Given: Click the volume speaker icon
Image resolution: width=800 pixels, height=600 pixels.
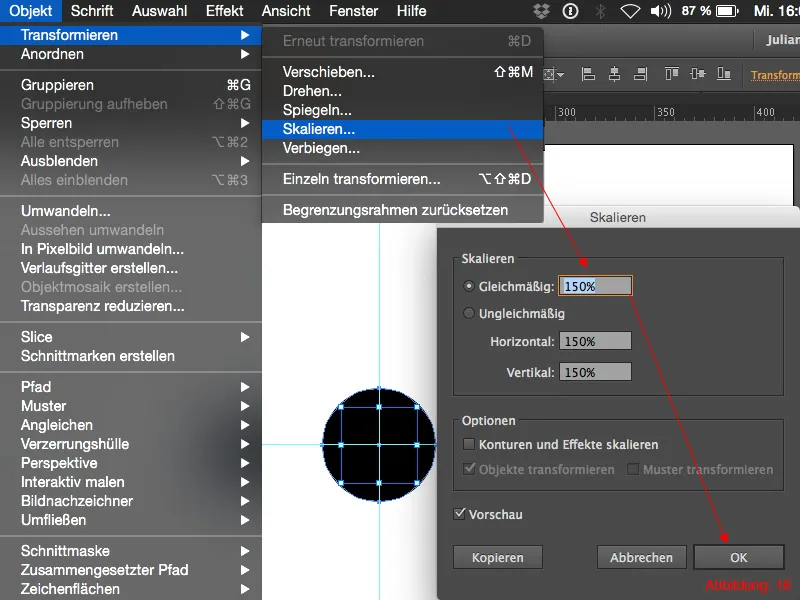Looking at the screenshot, I should 661,11.
